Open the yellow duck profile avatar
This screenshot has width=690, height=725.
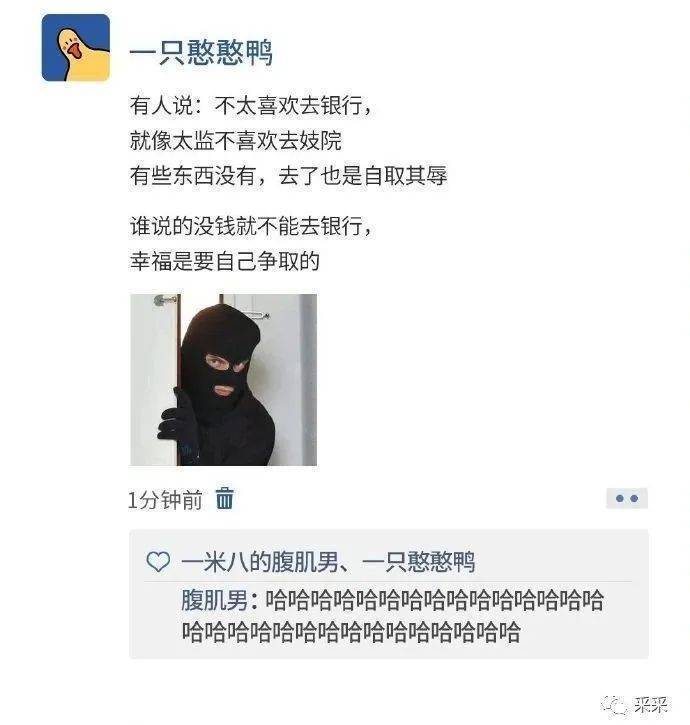click(x=76, y=48)
